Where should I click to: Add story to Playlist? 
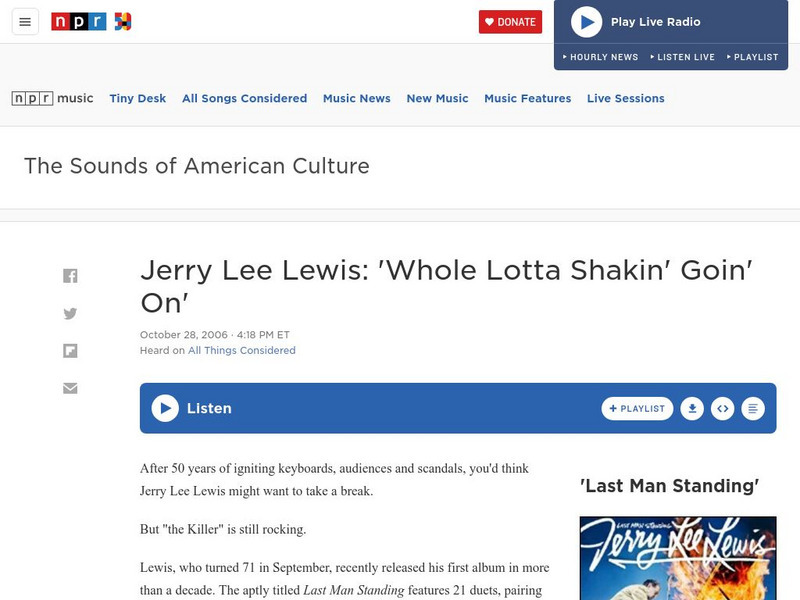[637, 408]
